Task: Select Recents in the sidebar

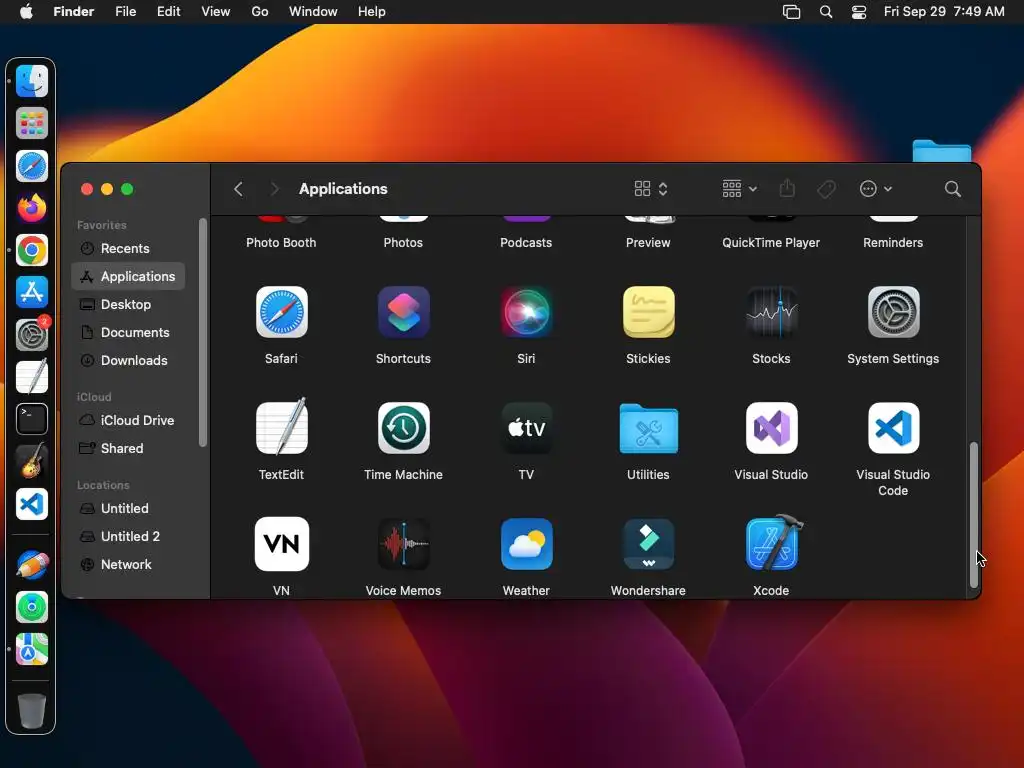Action: [128, 249]
